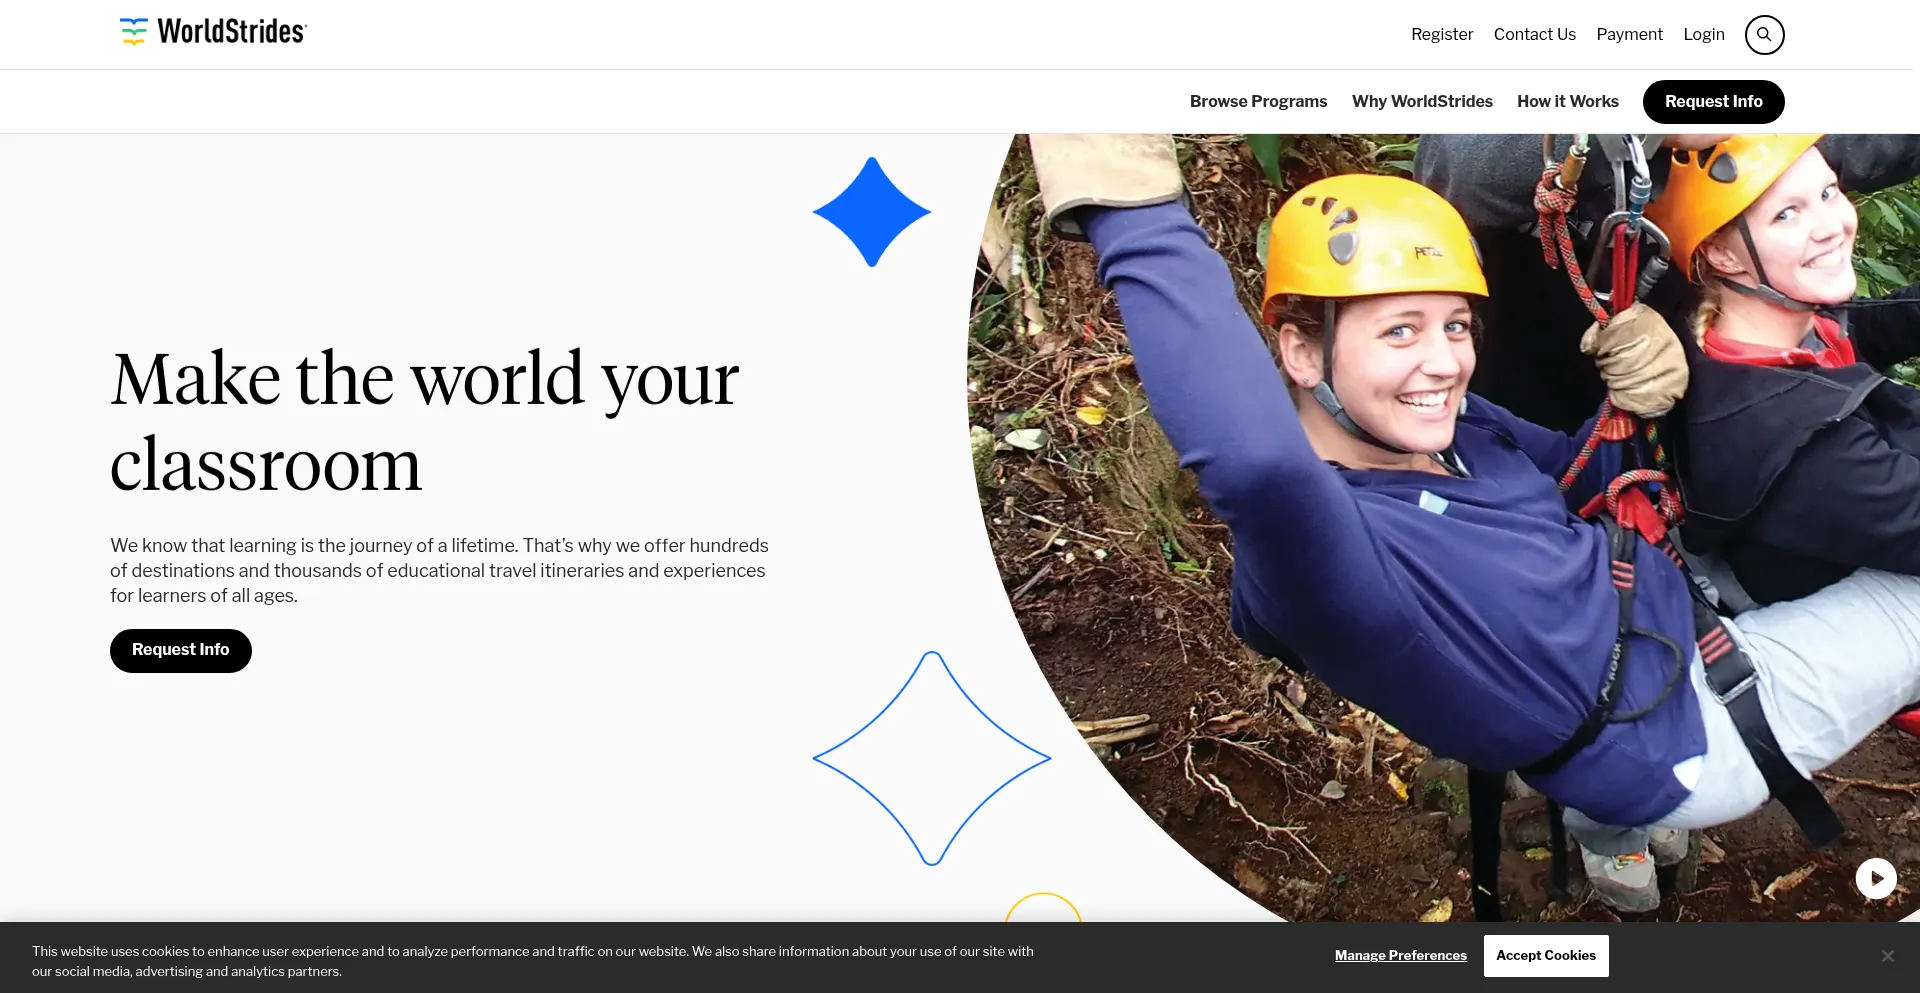The height and width of the screenshot is (993, 1920).
Task: Open the search magnifier icon
Action: click(x=1764, y=34)
